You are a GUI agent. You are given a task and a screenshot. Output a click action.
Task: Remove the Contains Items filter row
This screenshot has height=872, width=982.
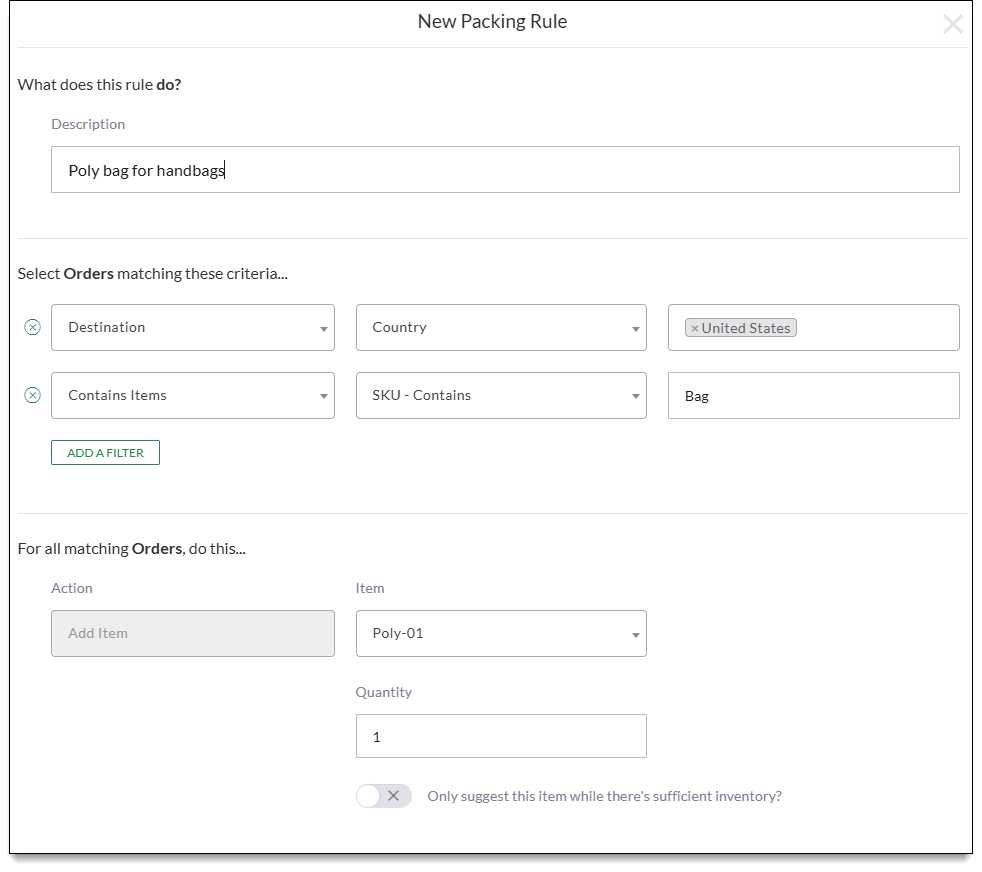pyautogui.click(x=32, y=395)
